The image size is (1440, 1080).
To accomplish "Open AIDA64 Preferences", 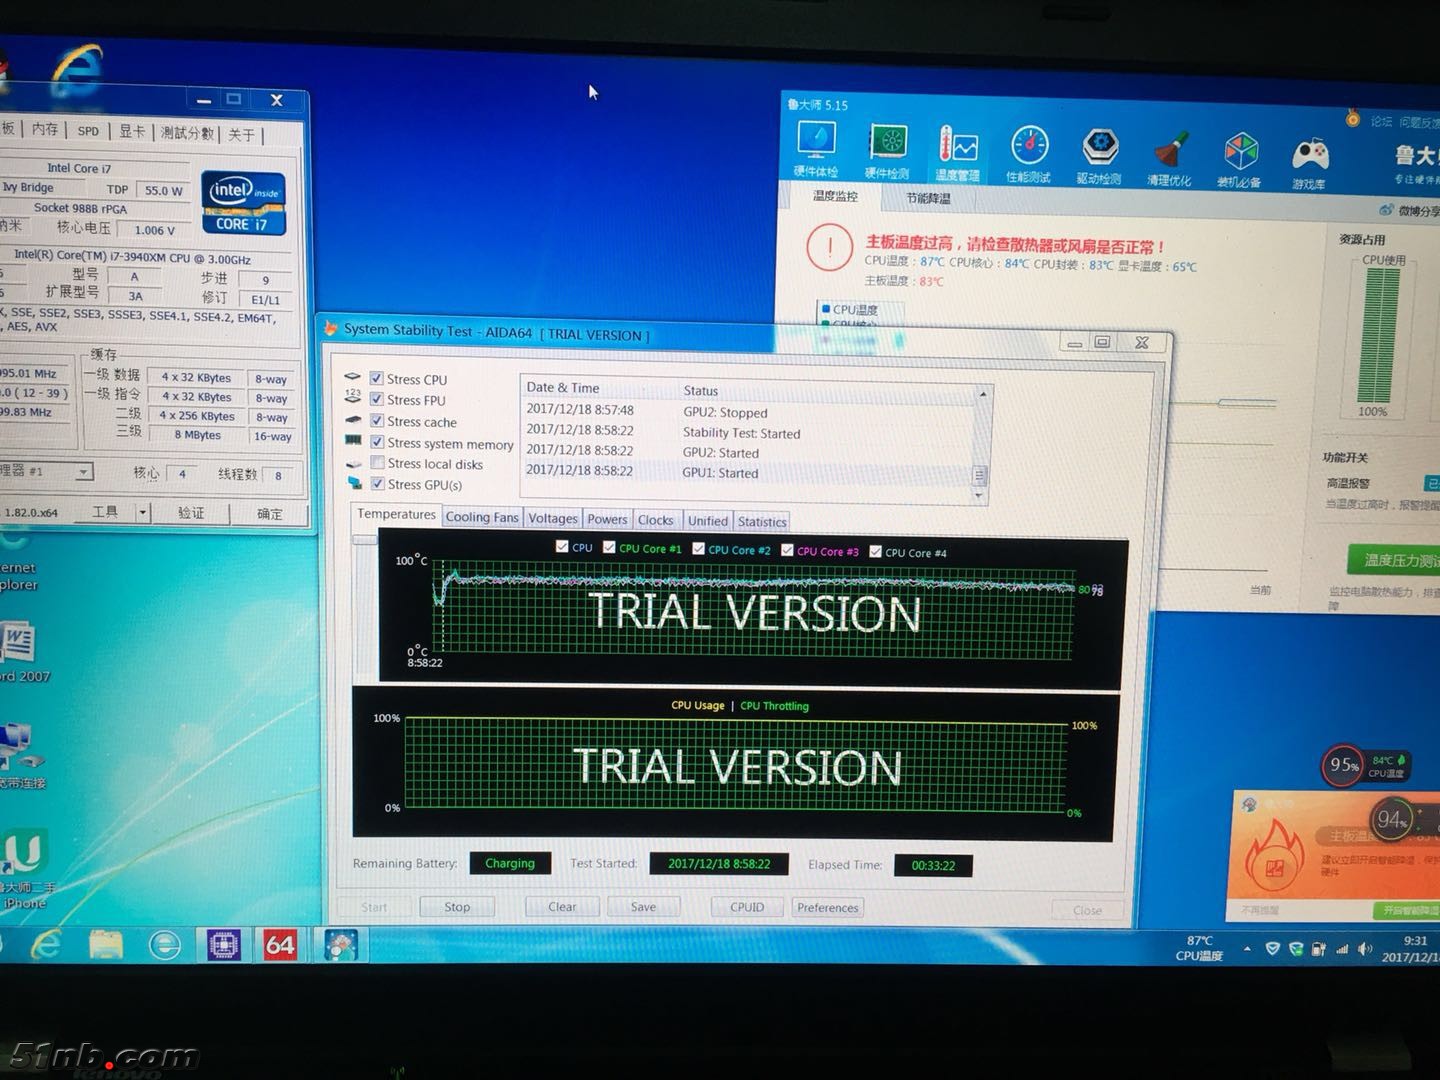I will click(827, 908).
